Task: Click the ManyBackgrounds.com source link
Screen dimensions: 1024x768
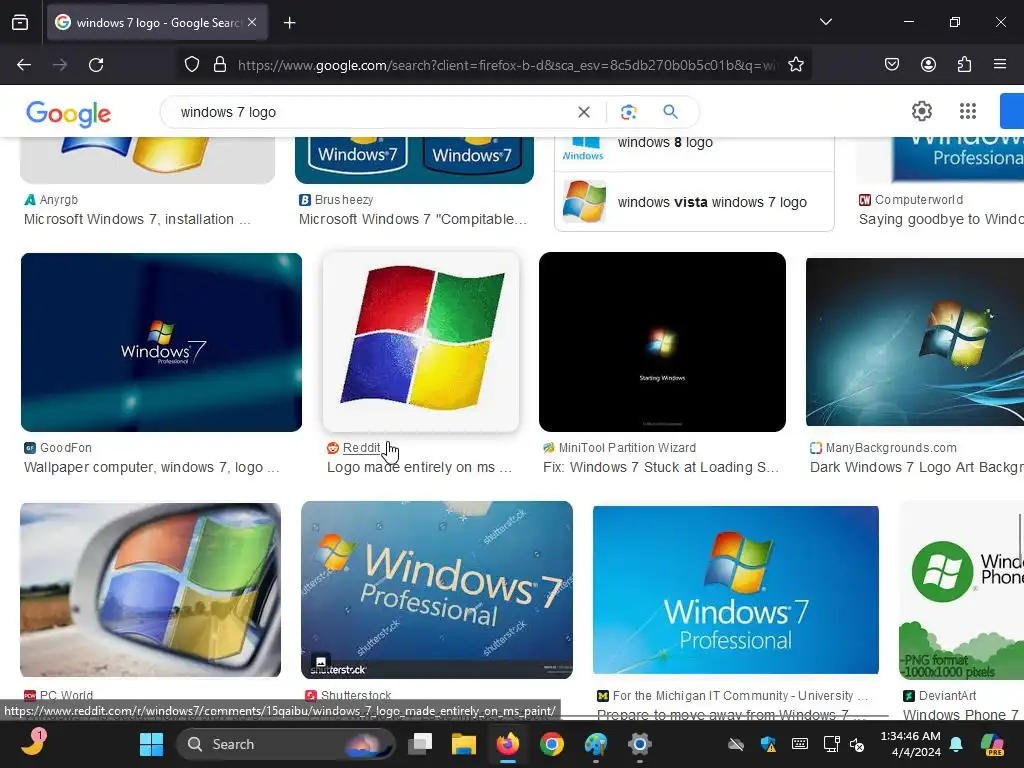Action: (x=891, y=448)
